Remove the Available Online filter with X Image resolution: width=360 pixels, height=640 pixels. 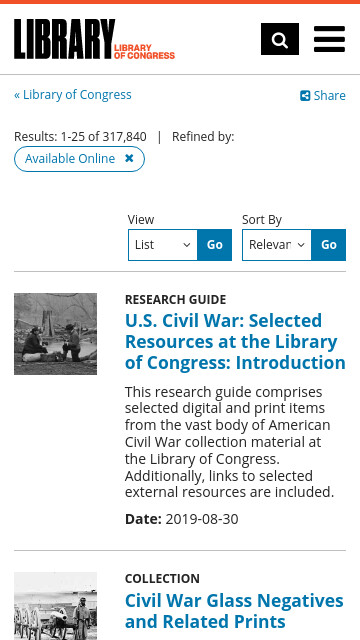(129, 158)
